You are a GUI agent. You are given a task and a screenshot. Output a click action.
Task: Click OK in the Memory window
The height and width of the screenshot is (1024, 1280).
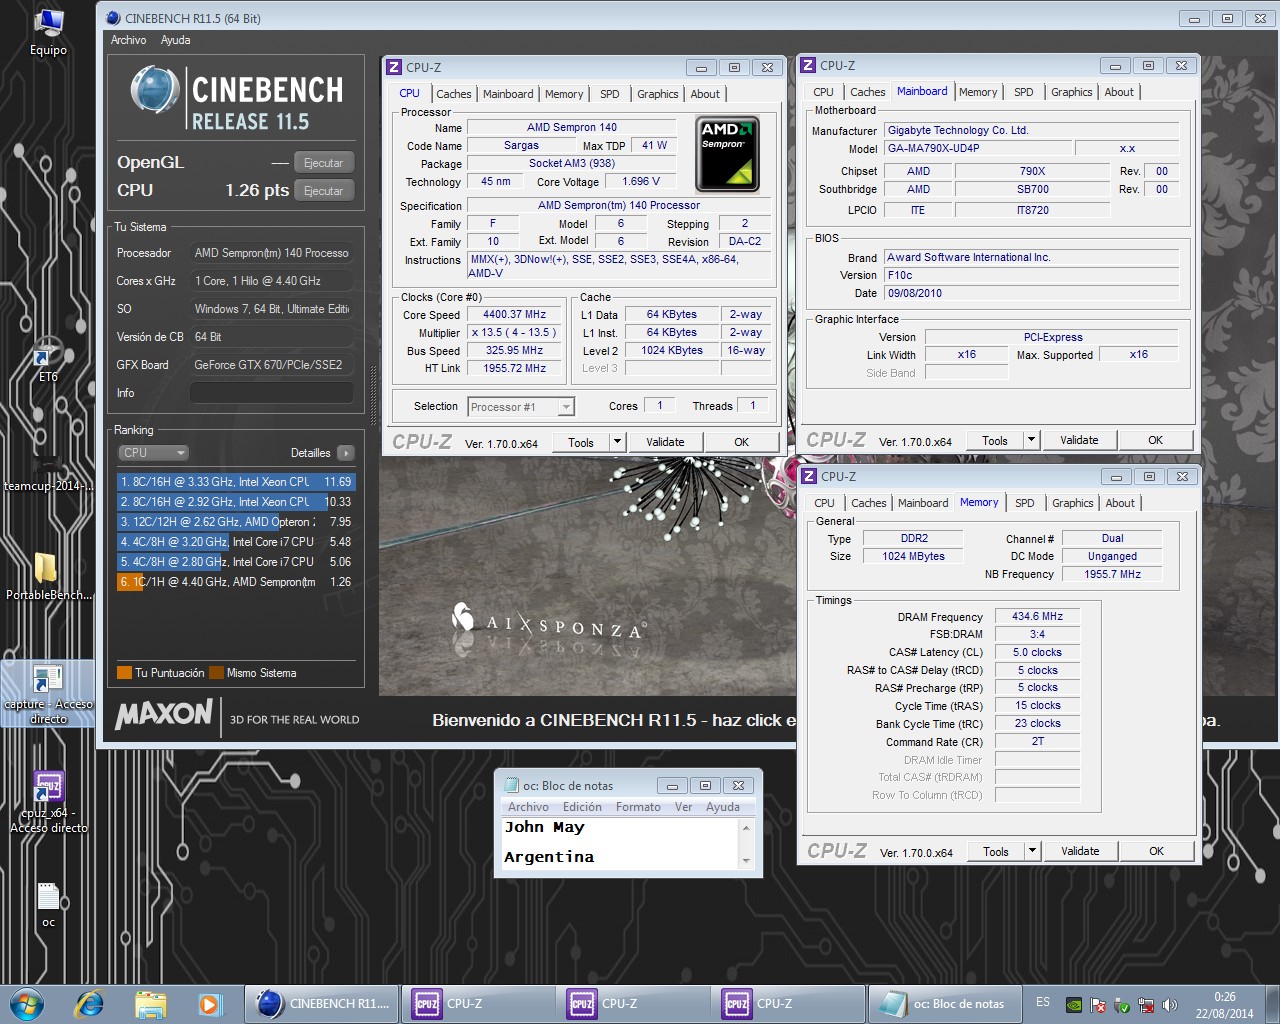click(x=1156, y=851)
